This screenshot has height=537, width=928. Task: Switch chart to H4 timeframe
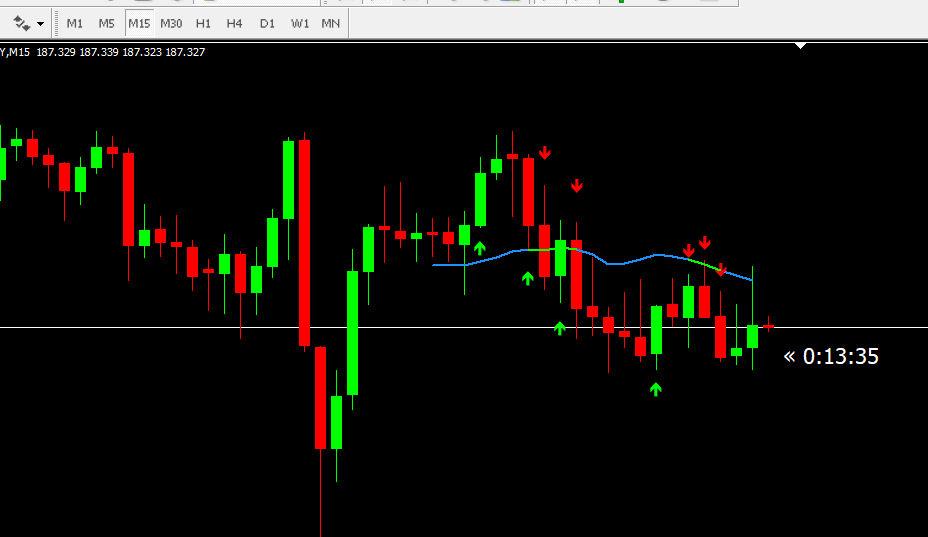tap(234, 24)
